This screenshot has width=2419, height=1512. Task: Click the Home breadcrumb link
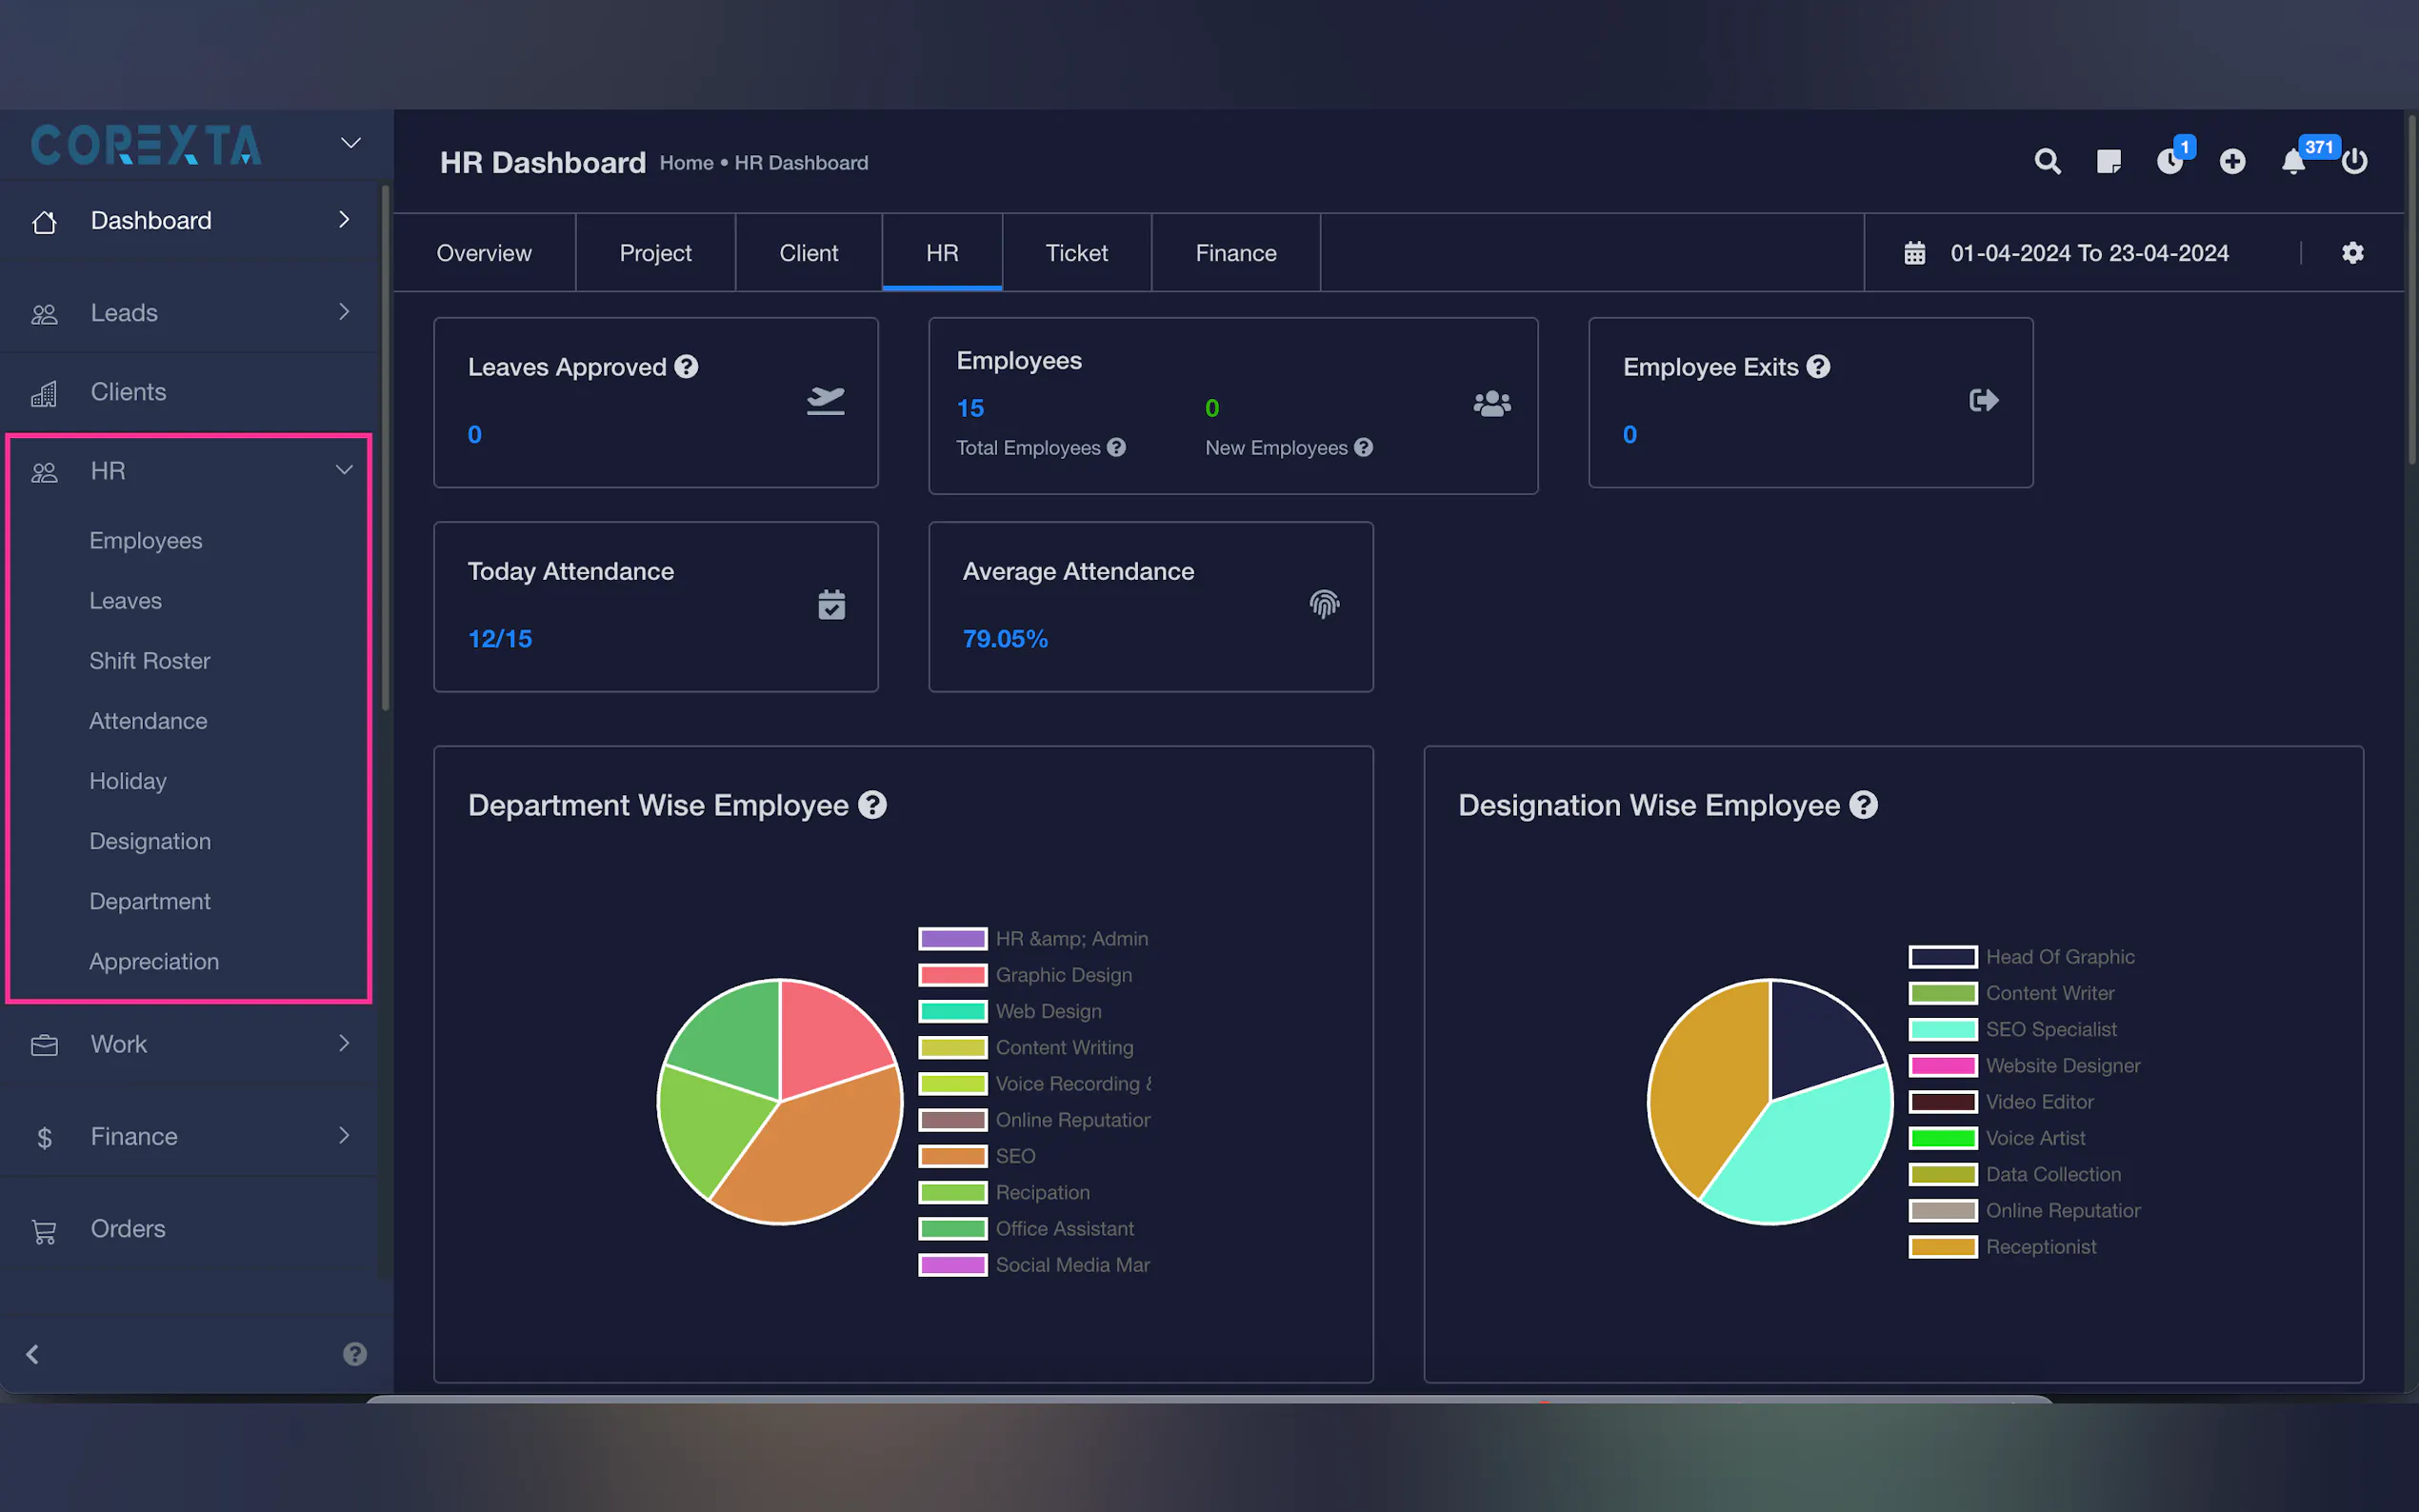(686, 163)
